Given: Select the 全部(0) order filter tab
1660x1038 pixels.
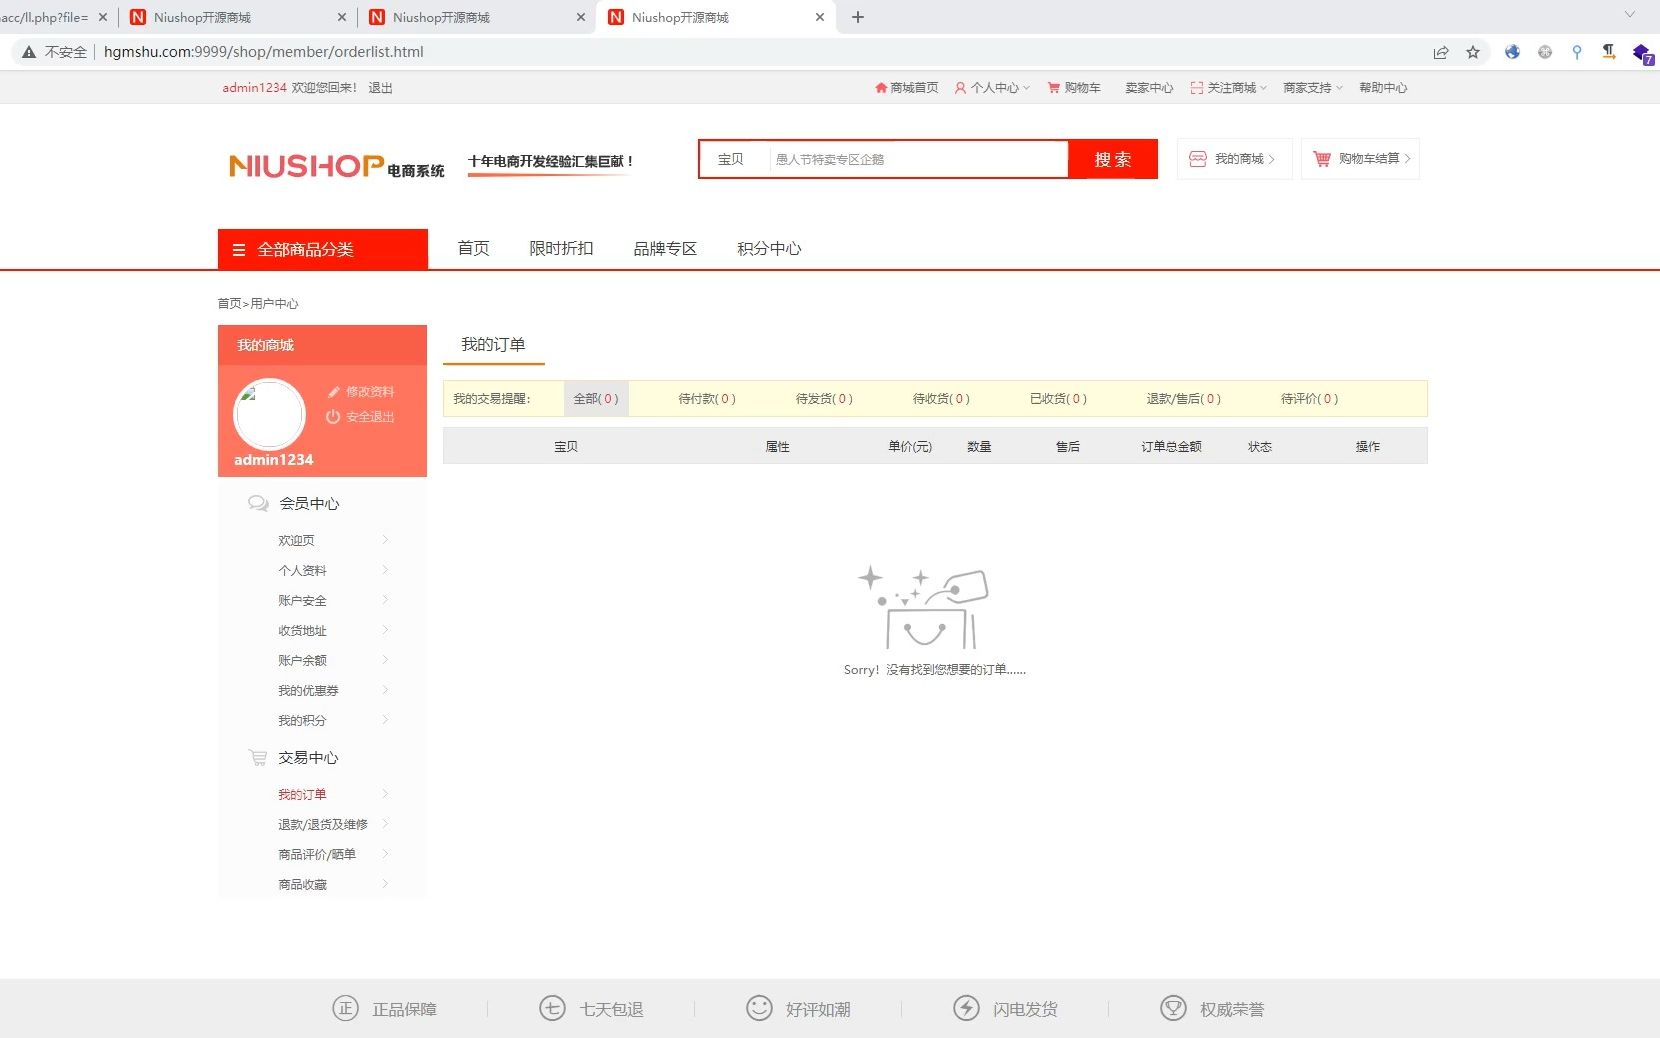Looking at the screenshot, I should [x=596, y=398].
